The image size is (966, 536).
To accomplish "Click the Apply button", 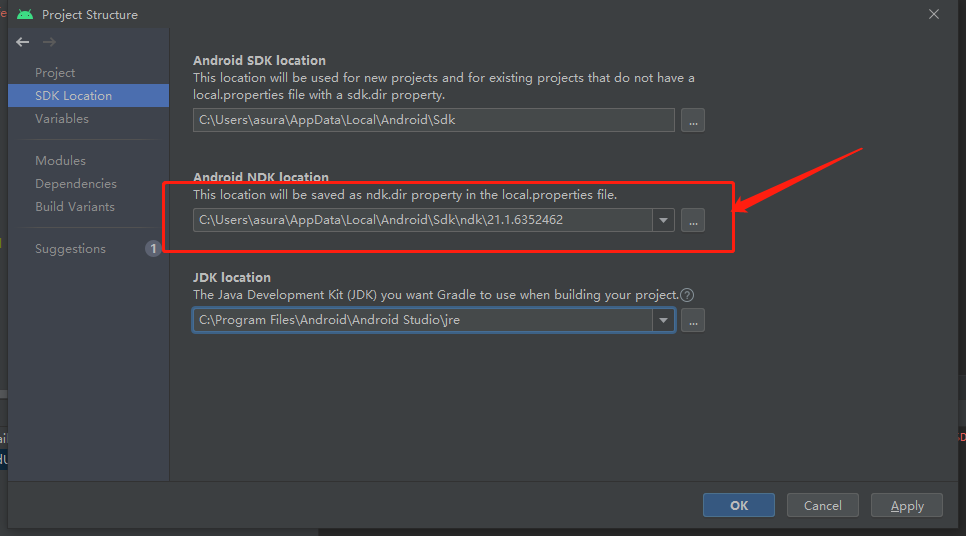I will [906, 505].
